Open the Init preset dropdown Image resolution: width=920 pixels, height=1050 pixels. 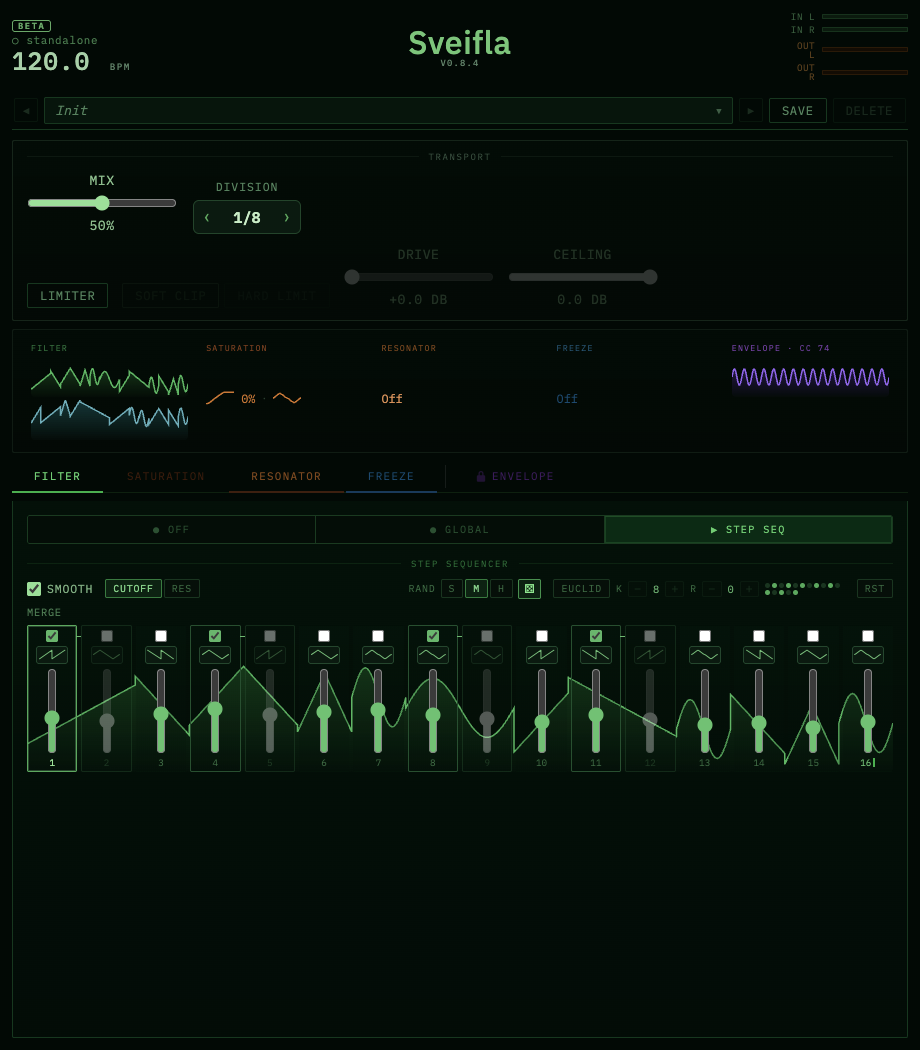point(388,110)
